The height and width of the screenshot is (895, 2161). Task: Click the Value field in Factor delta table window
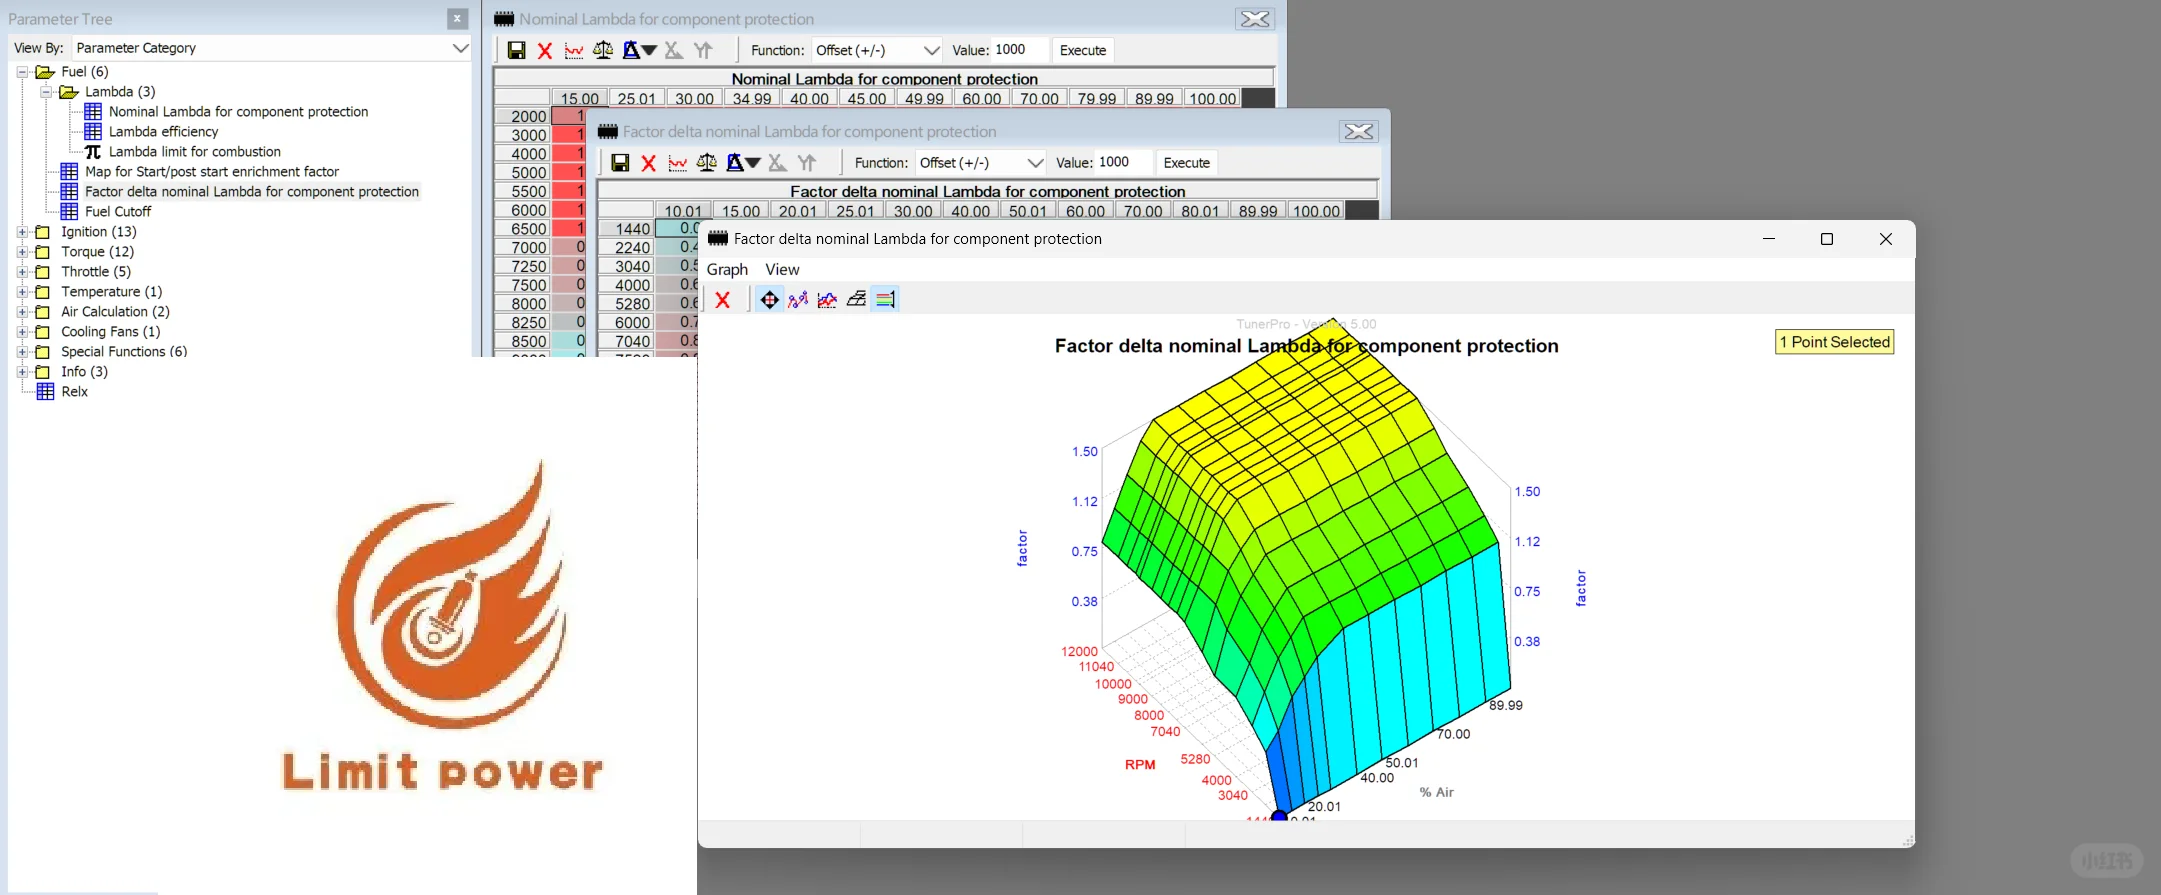(x=1124, y=163)
